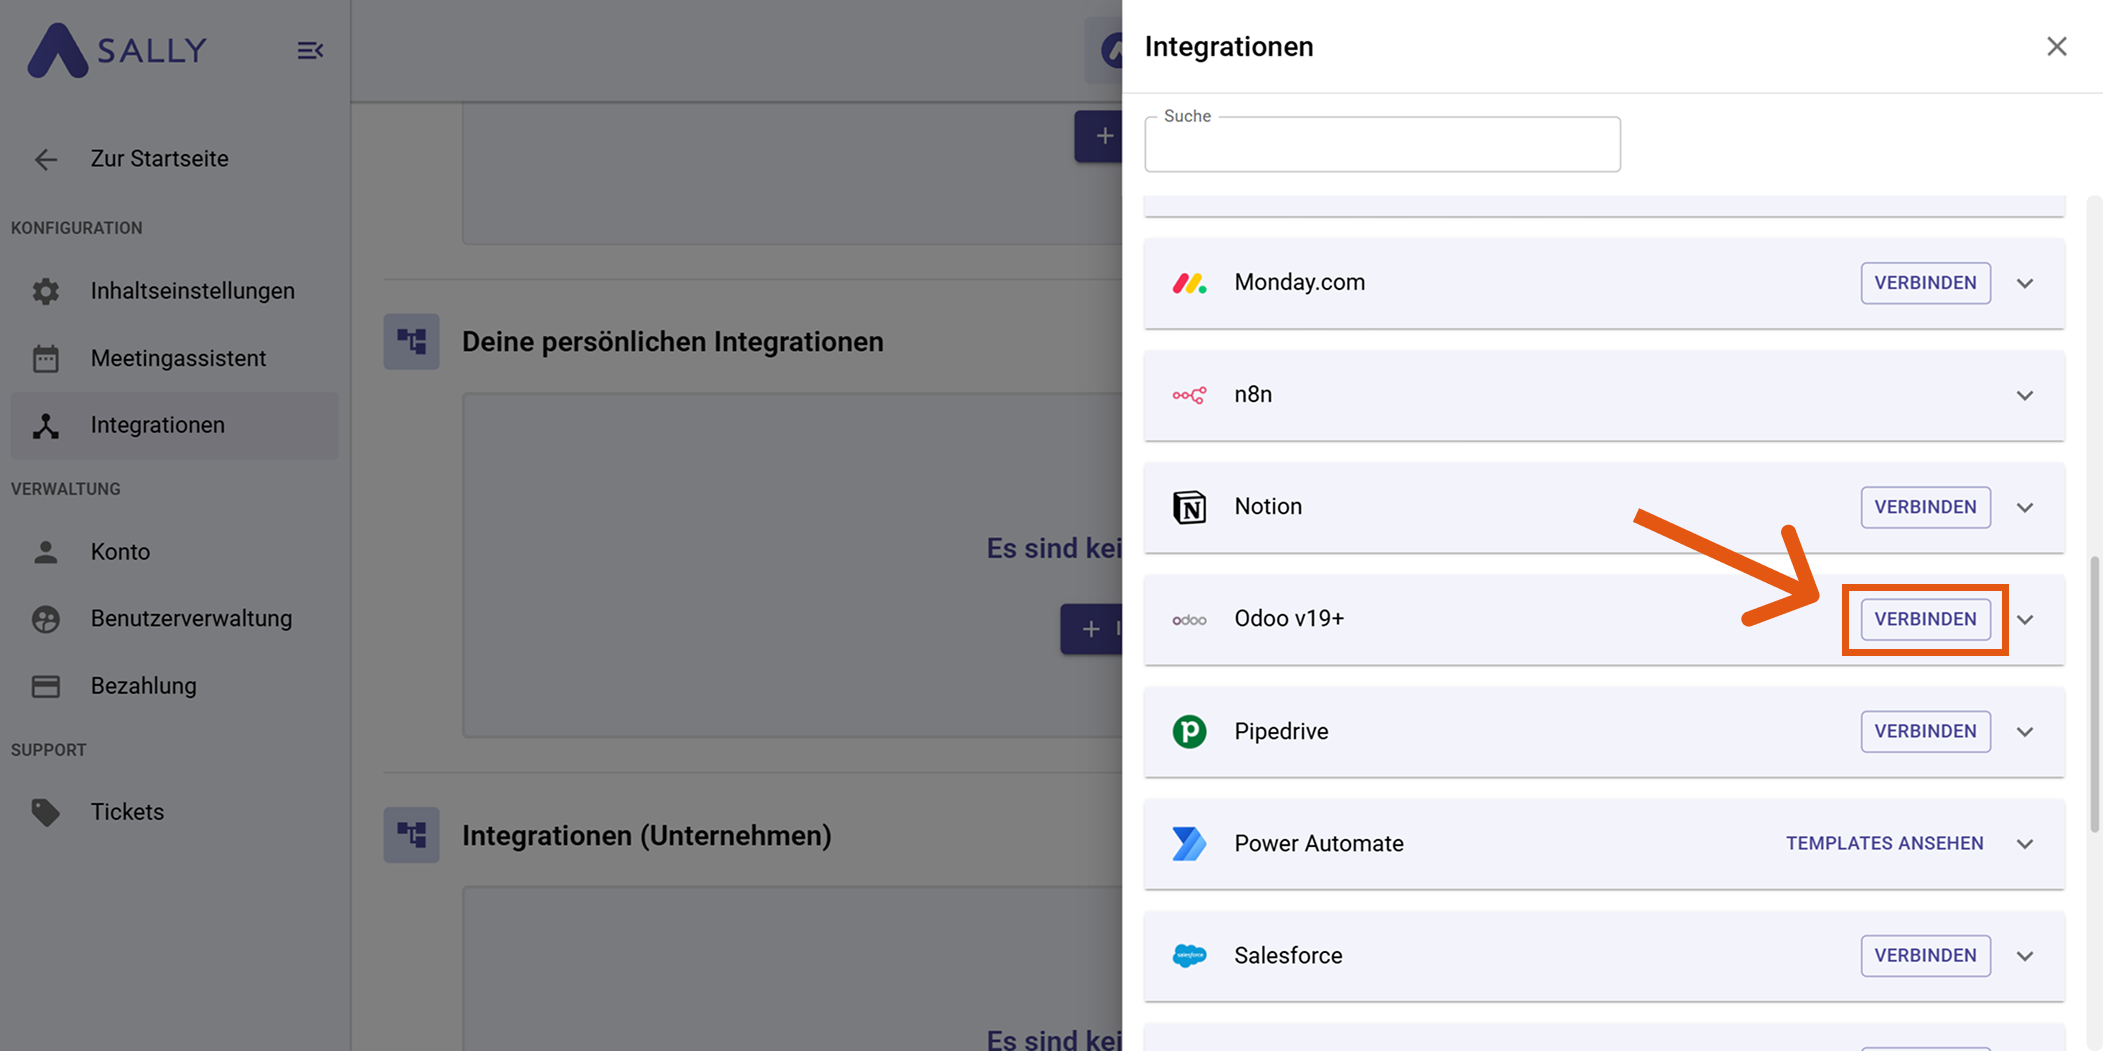
Task: Click the Notion logo icon
Action: tap(1189, 507)
